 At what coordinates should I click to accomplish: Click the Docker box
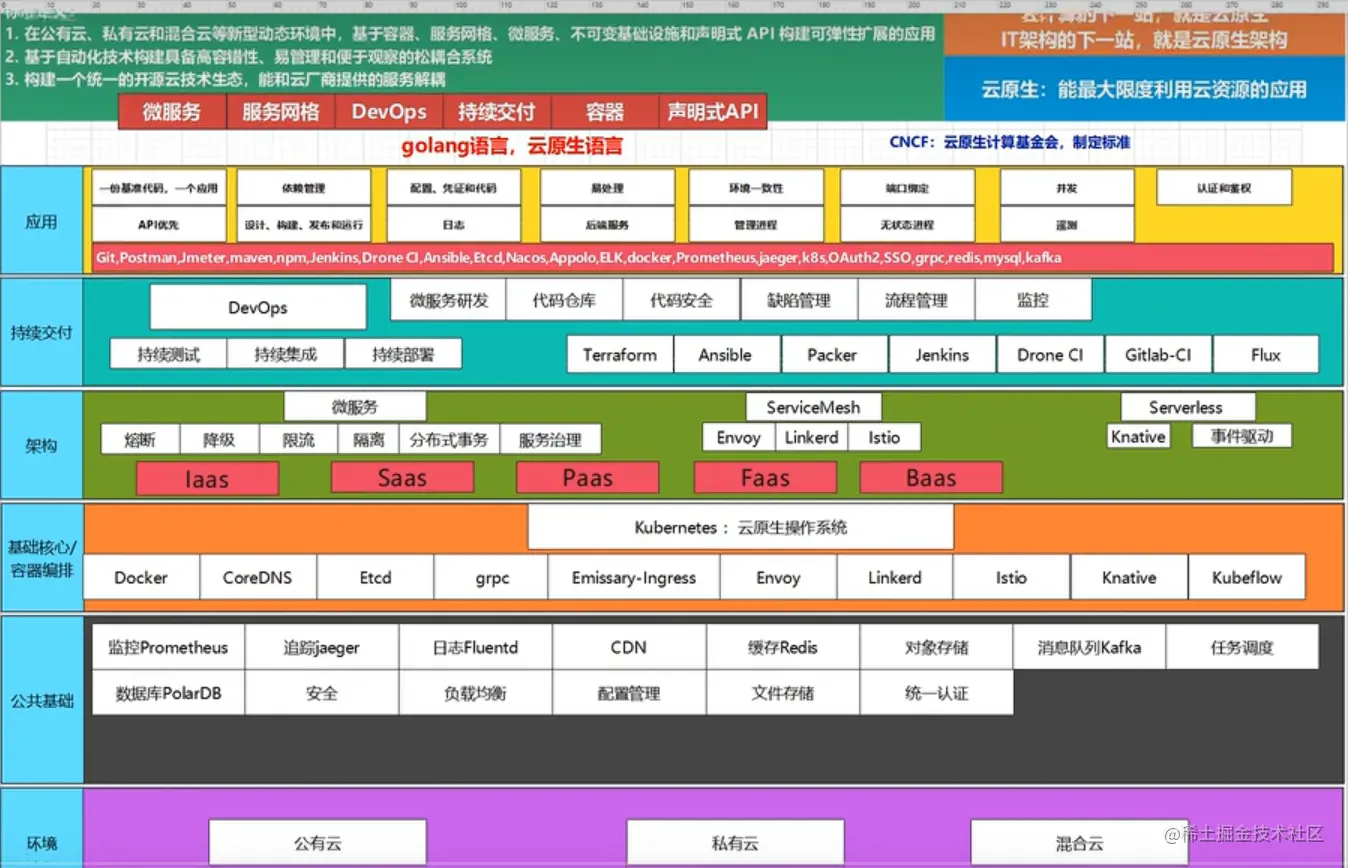coord(141,577)
